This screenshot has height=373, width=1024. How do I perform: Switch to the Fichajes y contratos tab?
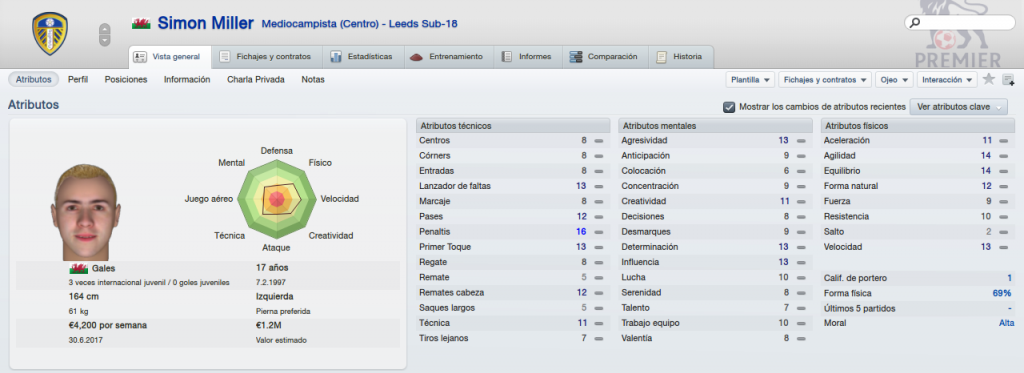[x=268, y=57]
